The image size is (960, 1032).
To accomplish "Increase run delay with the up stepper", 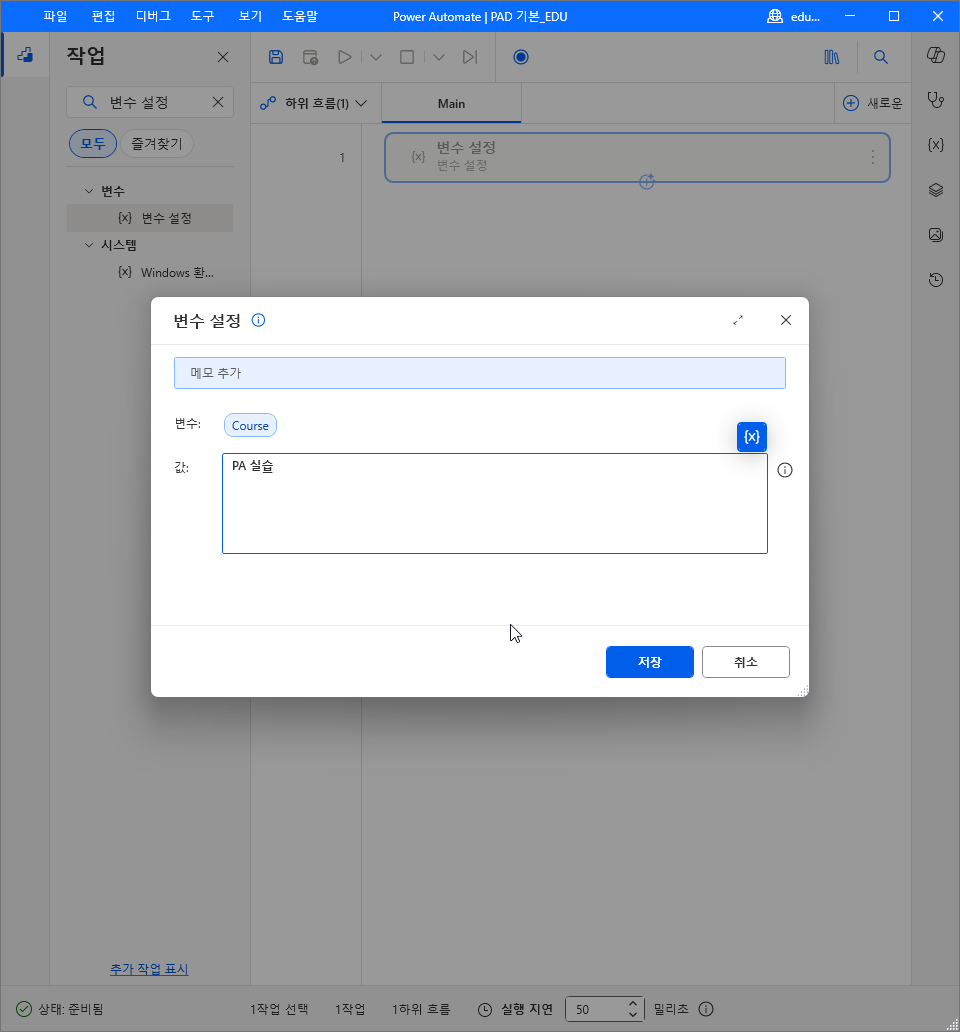I will coord(632,1004).
